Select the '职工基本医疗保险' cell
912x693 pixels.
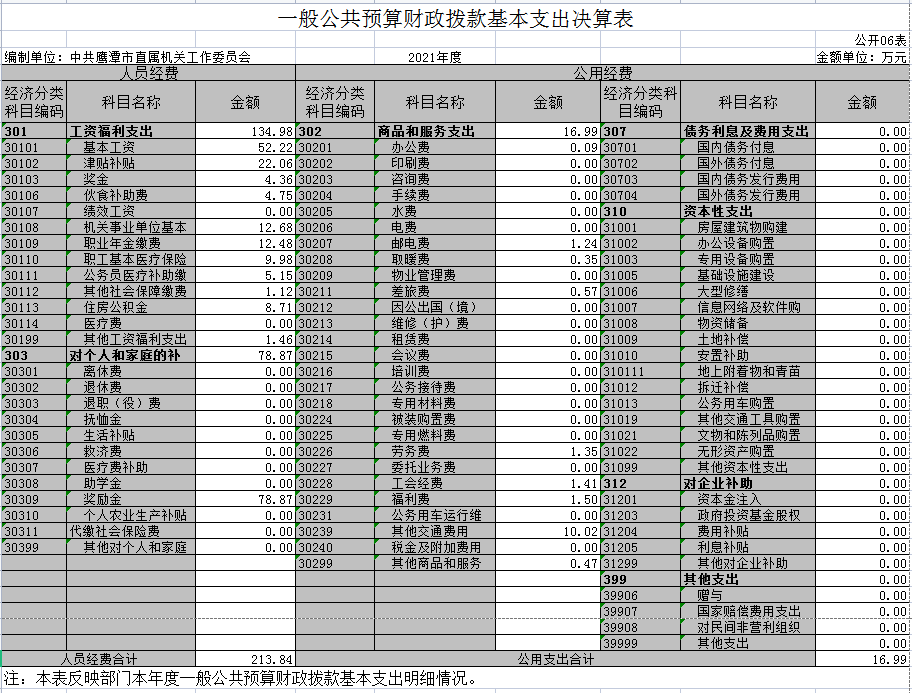coord(131,259)
